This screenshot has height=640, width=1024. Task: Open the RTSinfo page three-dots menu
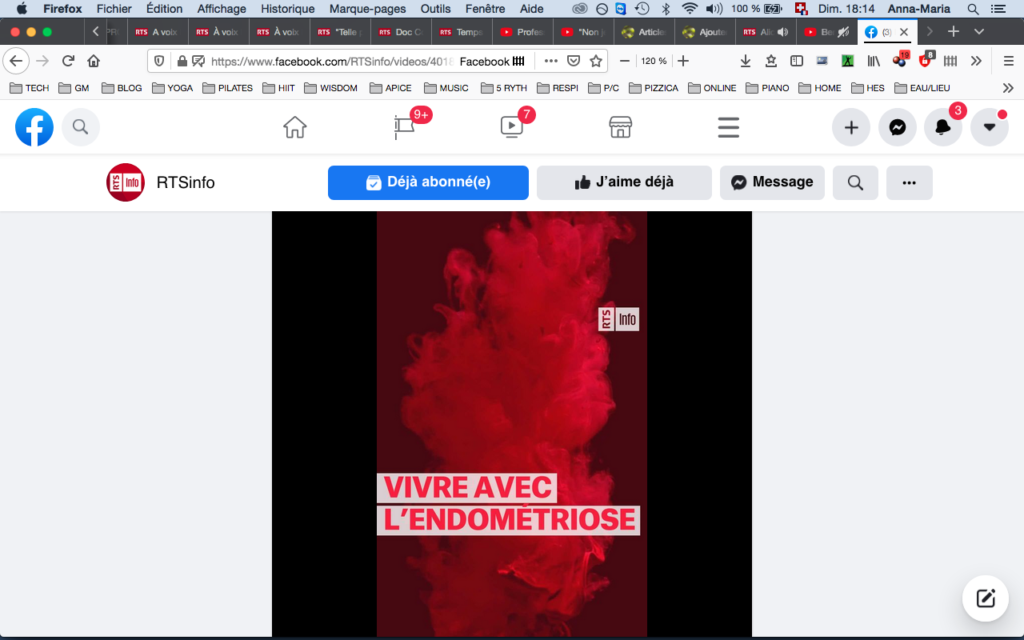coord(909,183)
